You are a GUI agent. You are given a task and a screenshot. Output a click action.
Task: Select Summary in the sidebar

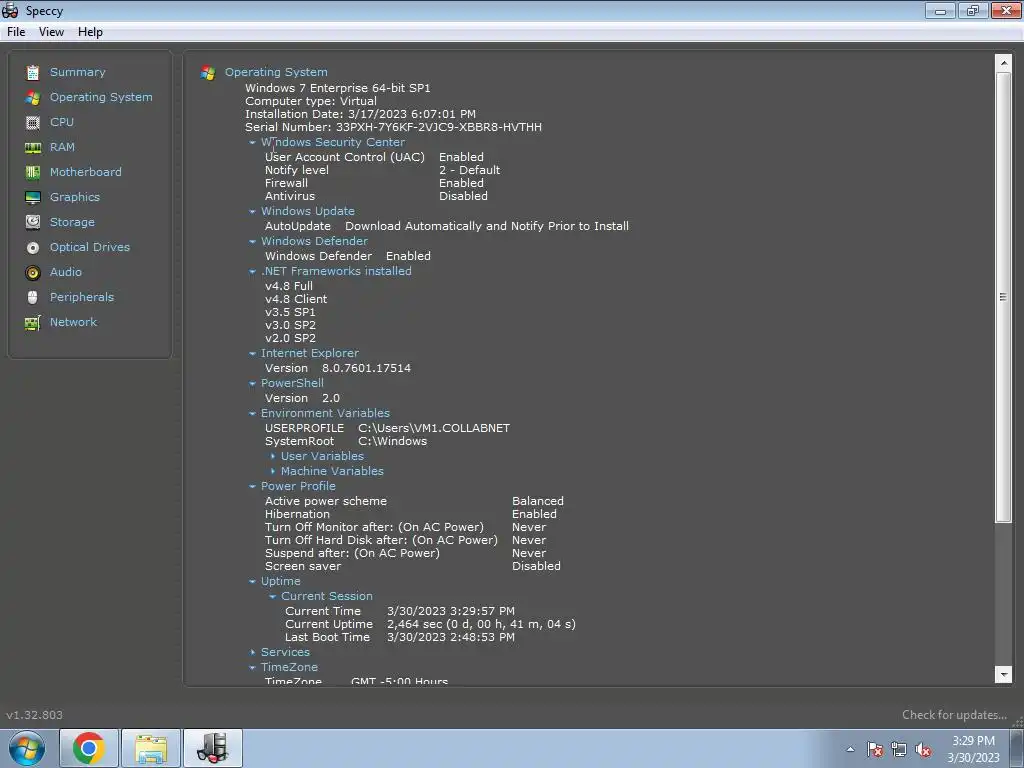click(x=78, y=72)
